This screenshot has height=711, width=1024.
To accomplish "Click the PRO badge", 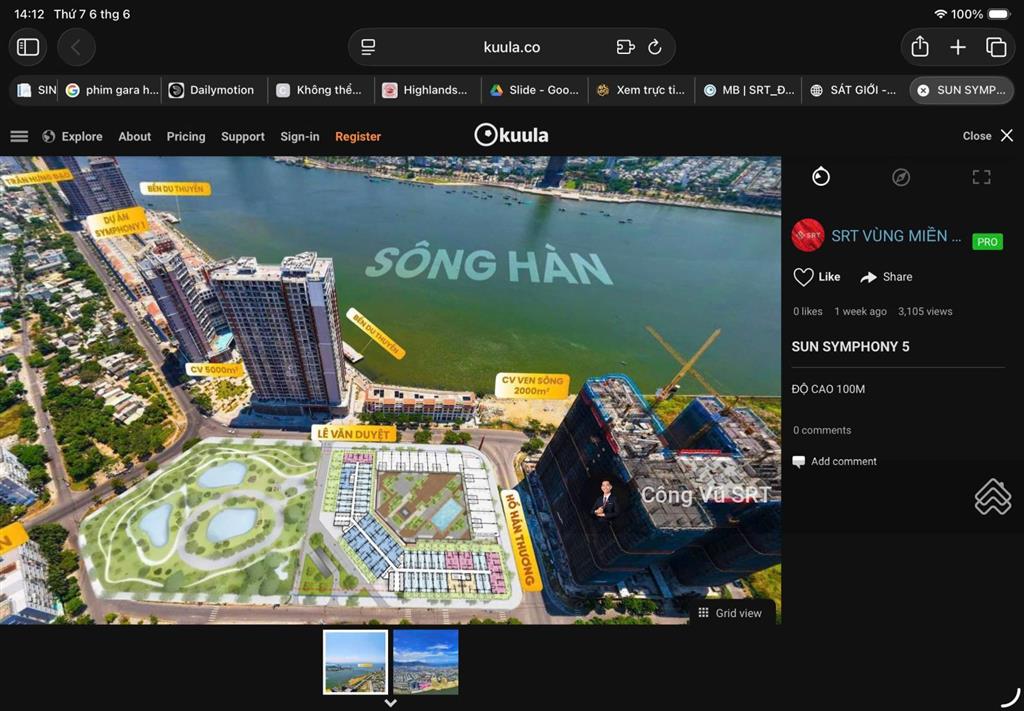I will click(x=987, y=242).
